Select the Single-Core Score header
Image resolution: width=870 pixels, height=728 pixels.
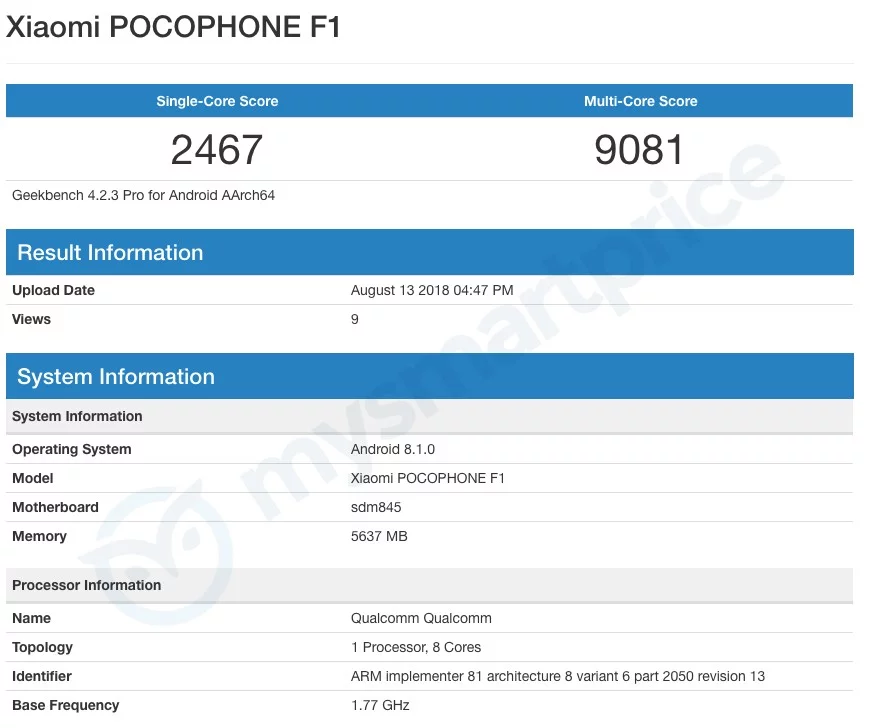pos(216,100)
